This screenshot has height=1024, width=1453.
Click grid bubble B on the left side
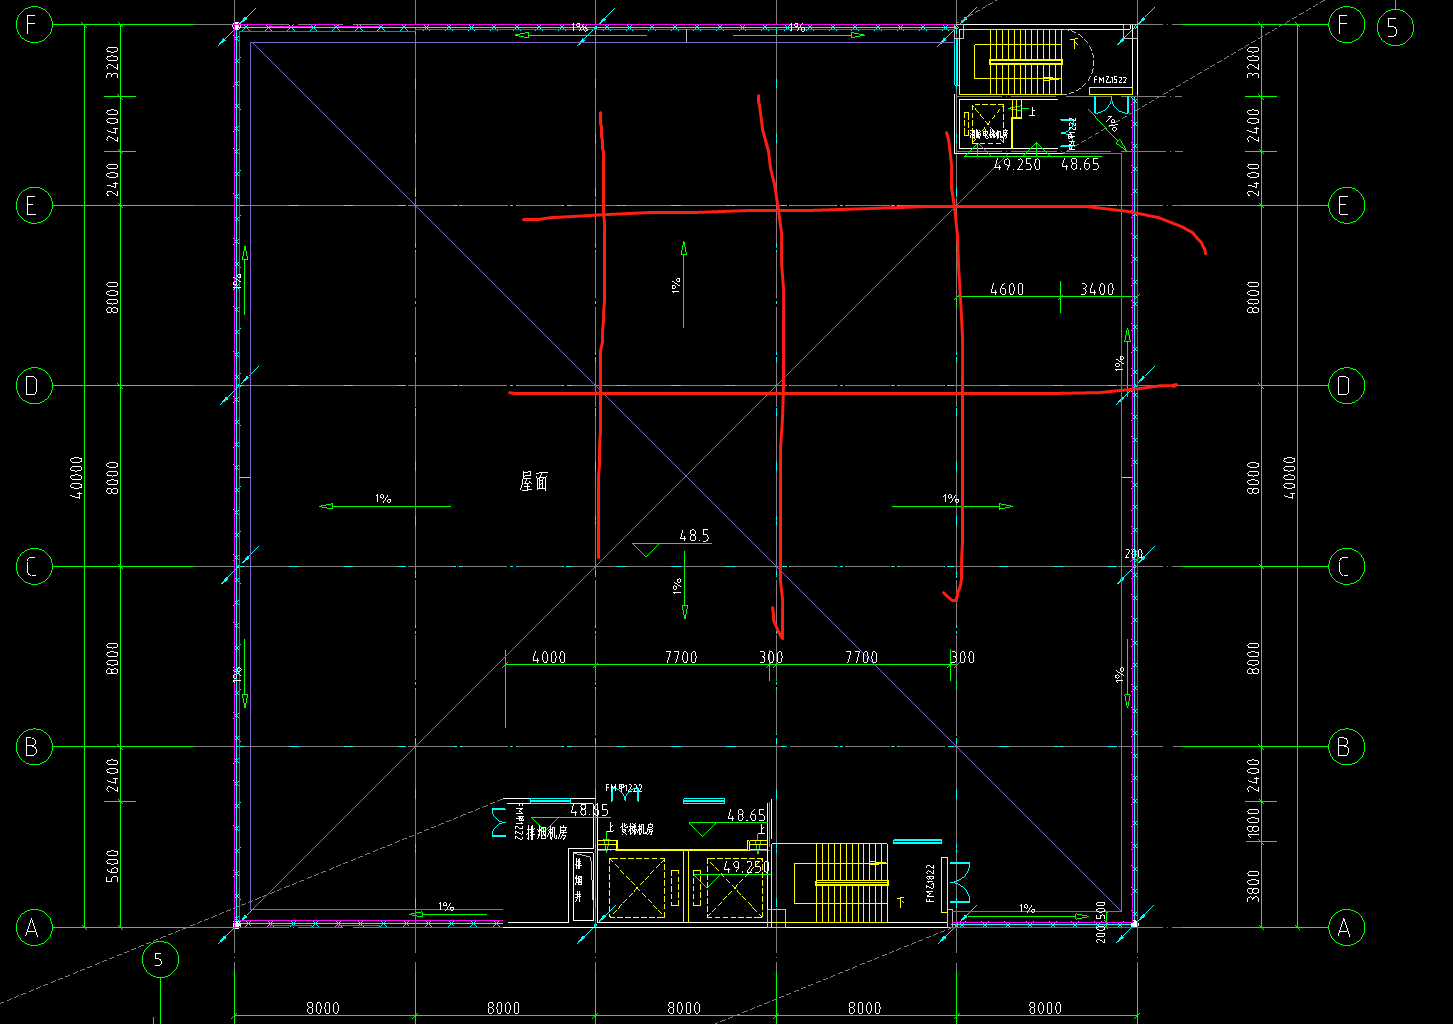click(x=33, y=747)
